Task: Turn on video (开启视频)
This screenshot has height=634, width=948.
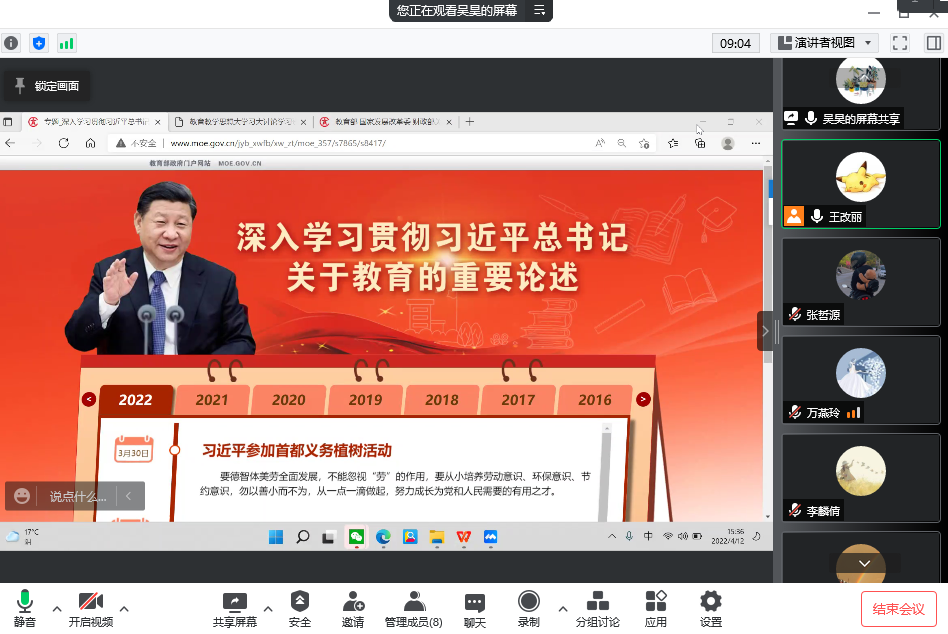Action: tap(90, 602)
